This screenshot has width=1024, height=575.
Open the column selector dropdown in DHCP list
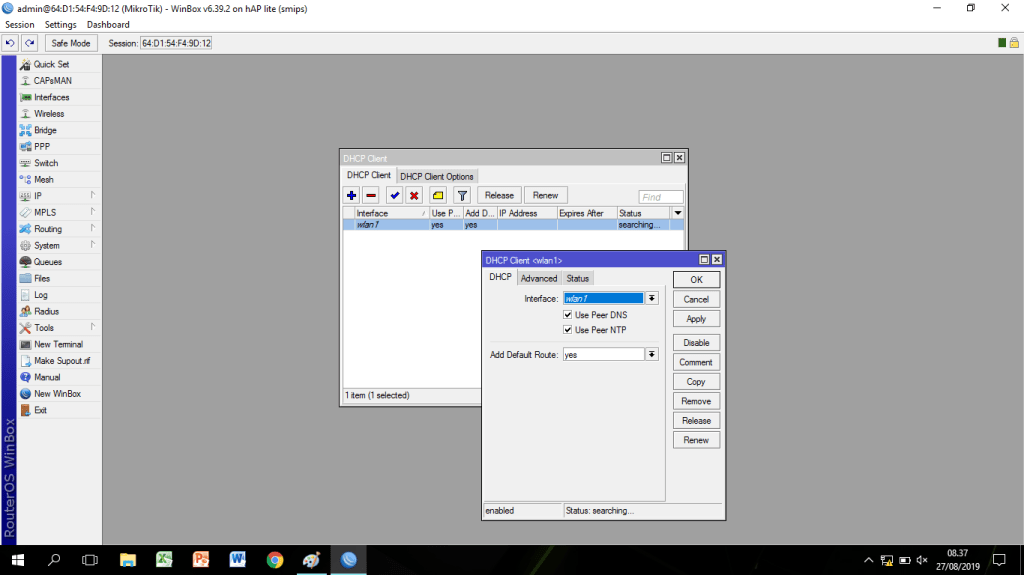(x=678, y=213)
